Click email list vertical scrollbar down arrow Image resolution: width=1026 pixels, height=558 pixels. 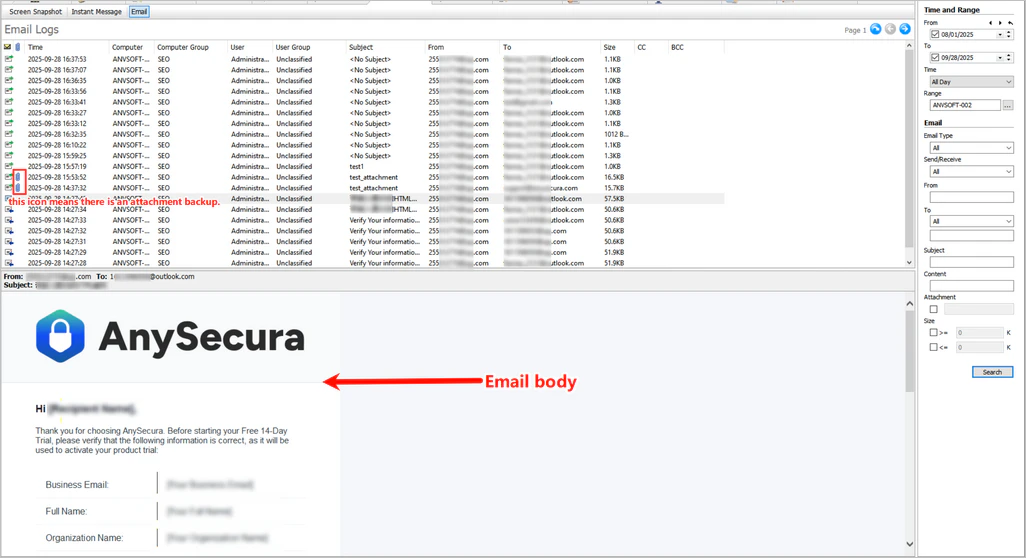909,262
